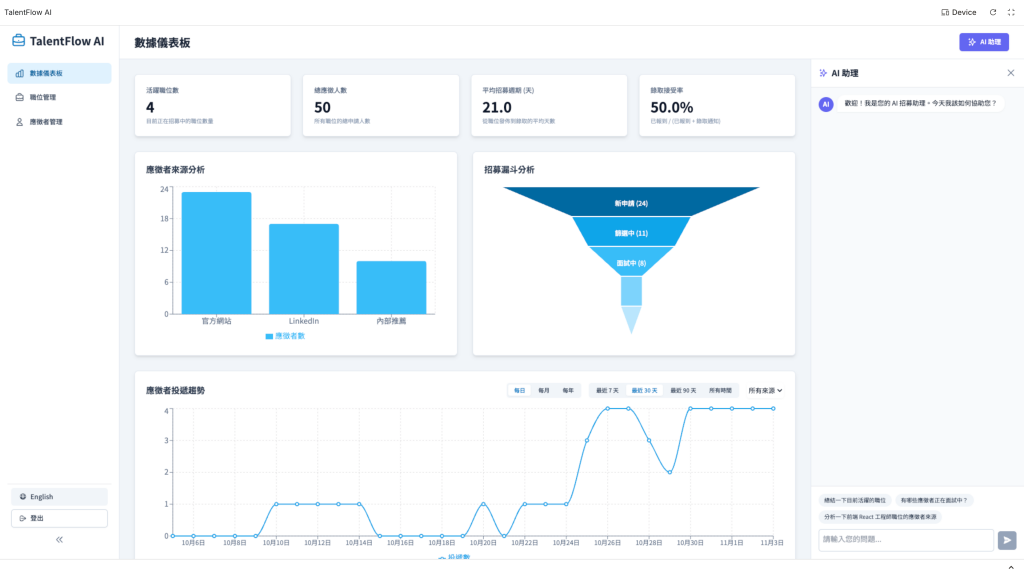Open the 所有來源 dropdown

(x=765, y=391)
